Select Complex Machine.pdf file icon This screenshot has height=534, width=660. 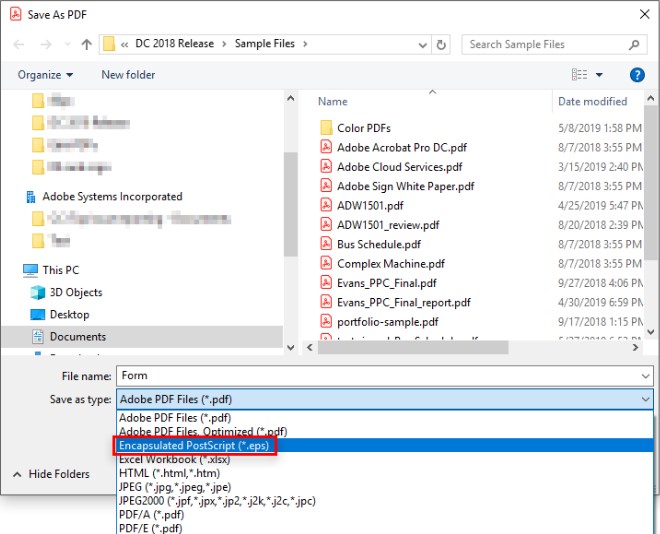(326, 263)
